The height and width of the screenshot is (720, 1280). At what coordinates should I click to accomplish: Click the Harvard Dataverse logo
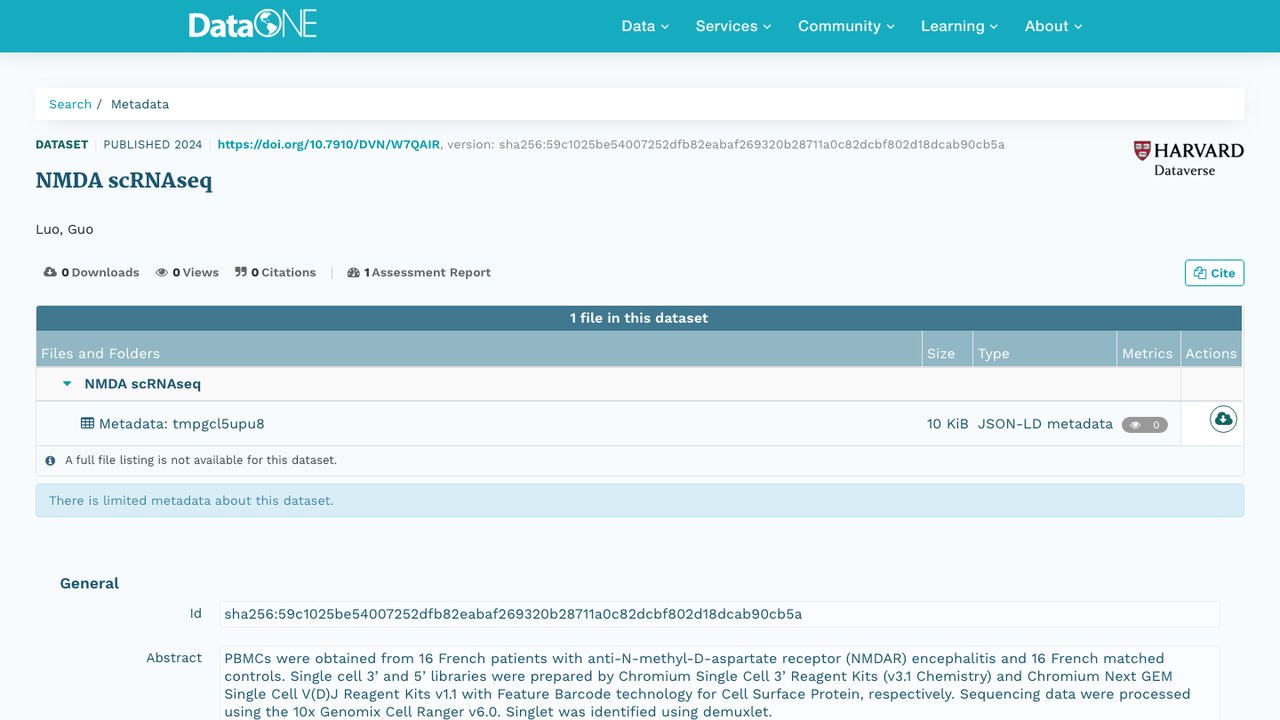tap(1188, 158)
